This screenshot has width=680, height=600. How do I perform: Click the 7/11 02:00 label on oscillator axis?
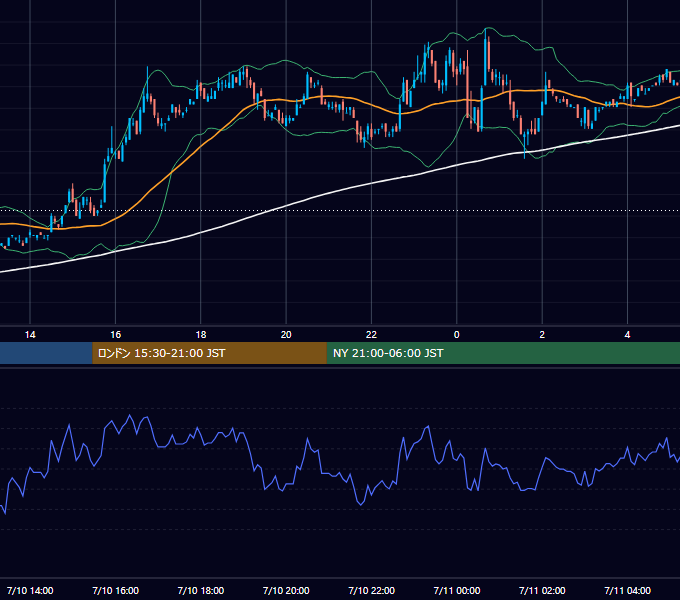click(542, 590)
